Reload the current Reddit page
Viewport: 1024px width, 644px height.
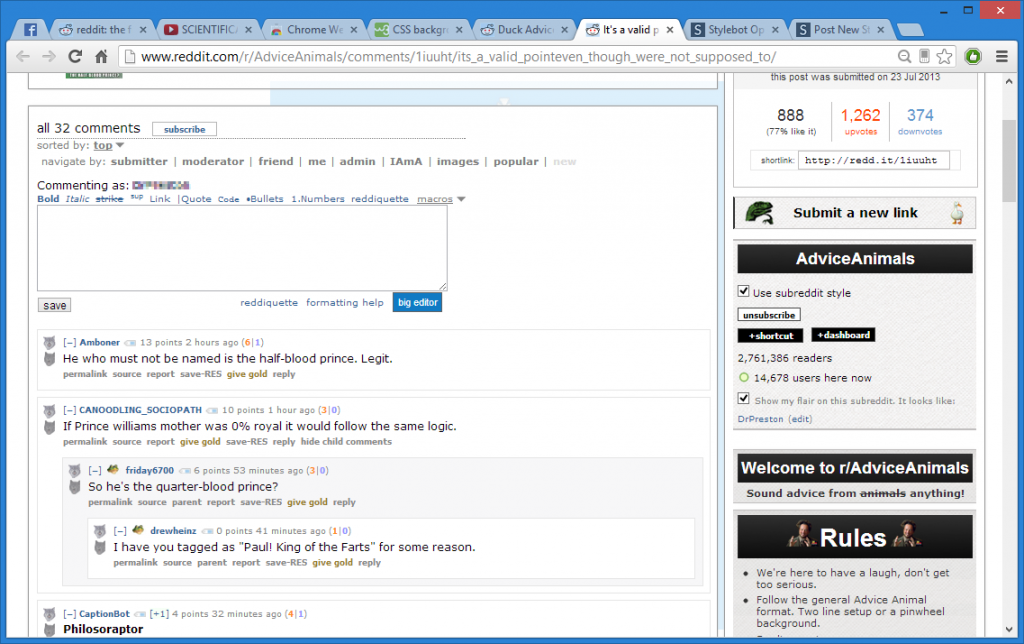[75, 57]
